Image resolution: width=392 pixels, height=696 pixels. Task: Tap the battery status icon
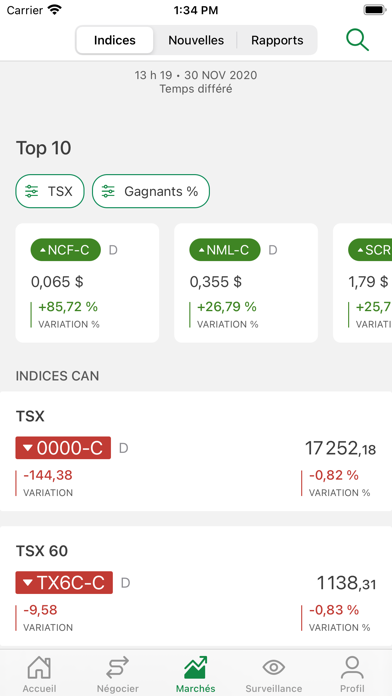point(374,10)
